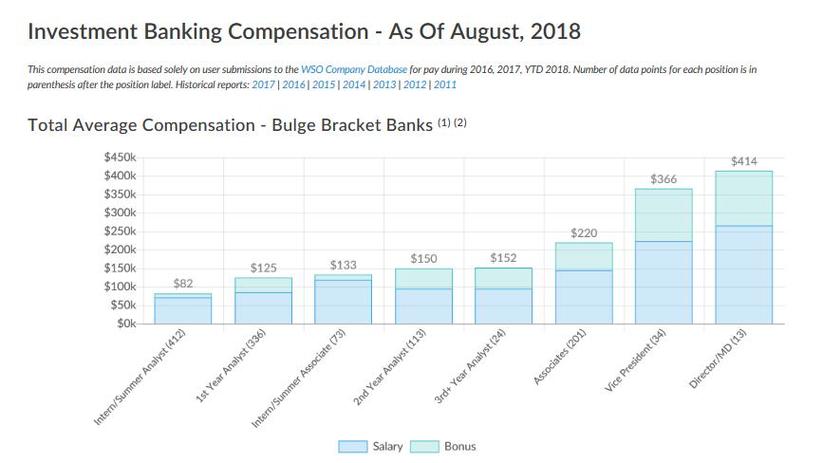Click the Director/MD bonus bar segment

click(x=743, y=198)
